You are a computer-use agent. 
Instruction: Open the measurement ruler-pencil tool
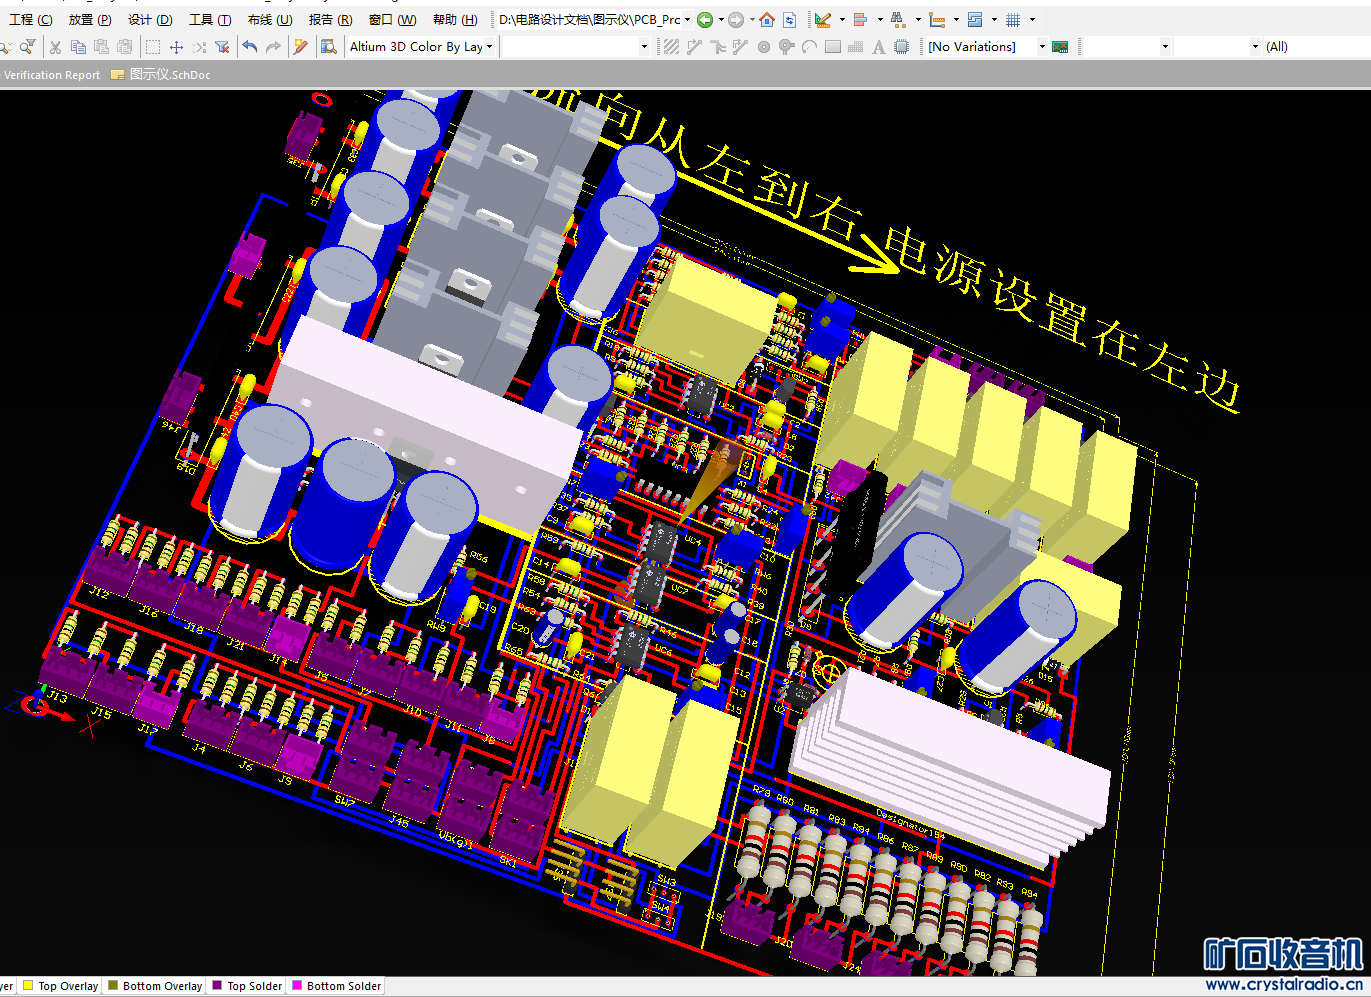pyautogui.click(x=823, y=20)
